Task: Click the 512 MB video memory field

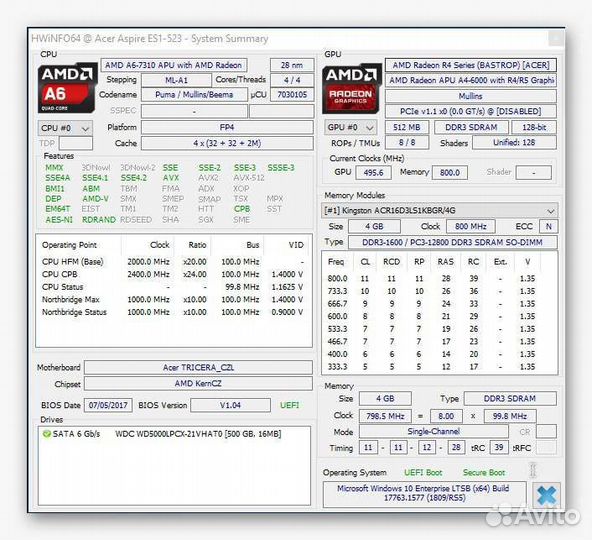Action: (x=407, y=127)
